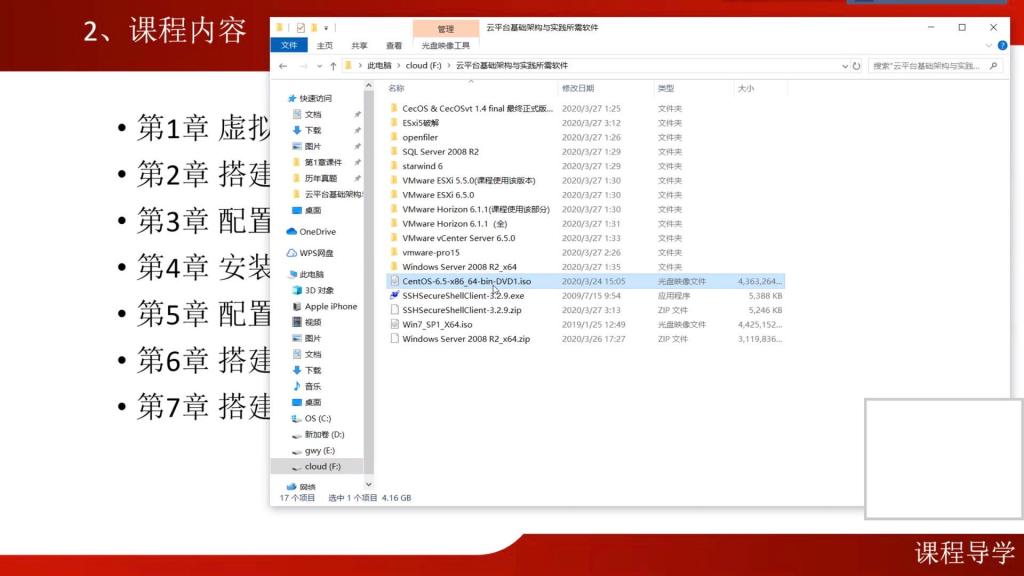Switch to the 查看 ribbon tab
The image size is (1024, 576).
tap(394, 45)
